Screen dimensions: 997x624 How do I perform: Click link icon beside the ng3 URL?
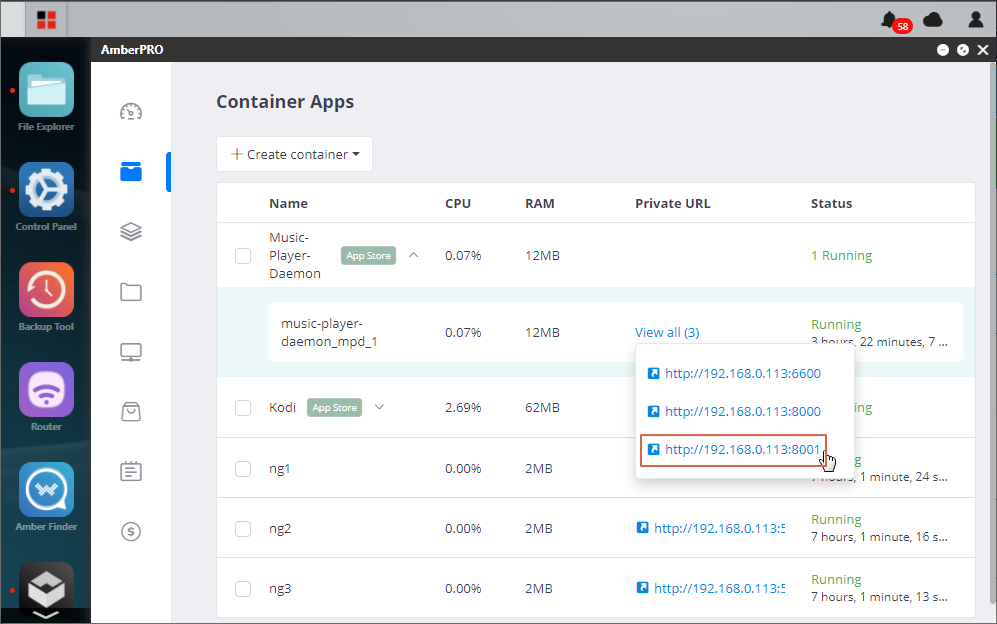(642, 587)
